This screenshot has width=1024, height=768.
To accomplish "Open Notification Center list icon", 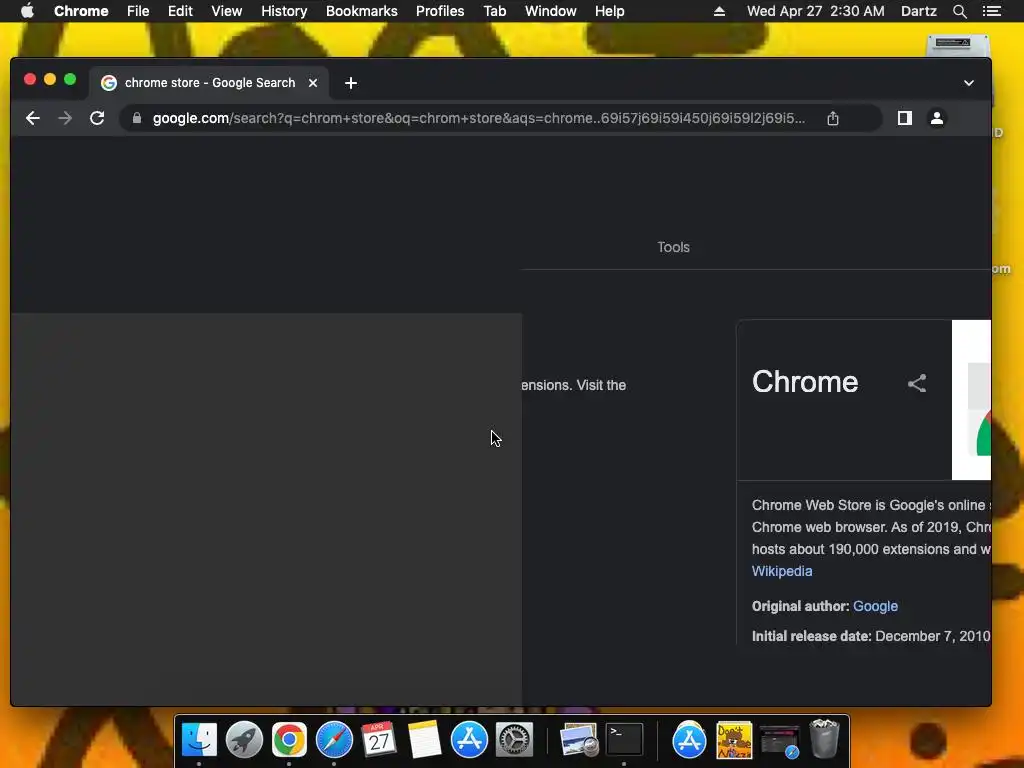I will [991, 11].
